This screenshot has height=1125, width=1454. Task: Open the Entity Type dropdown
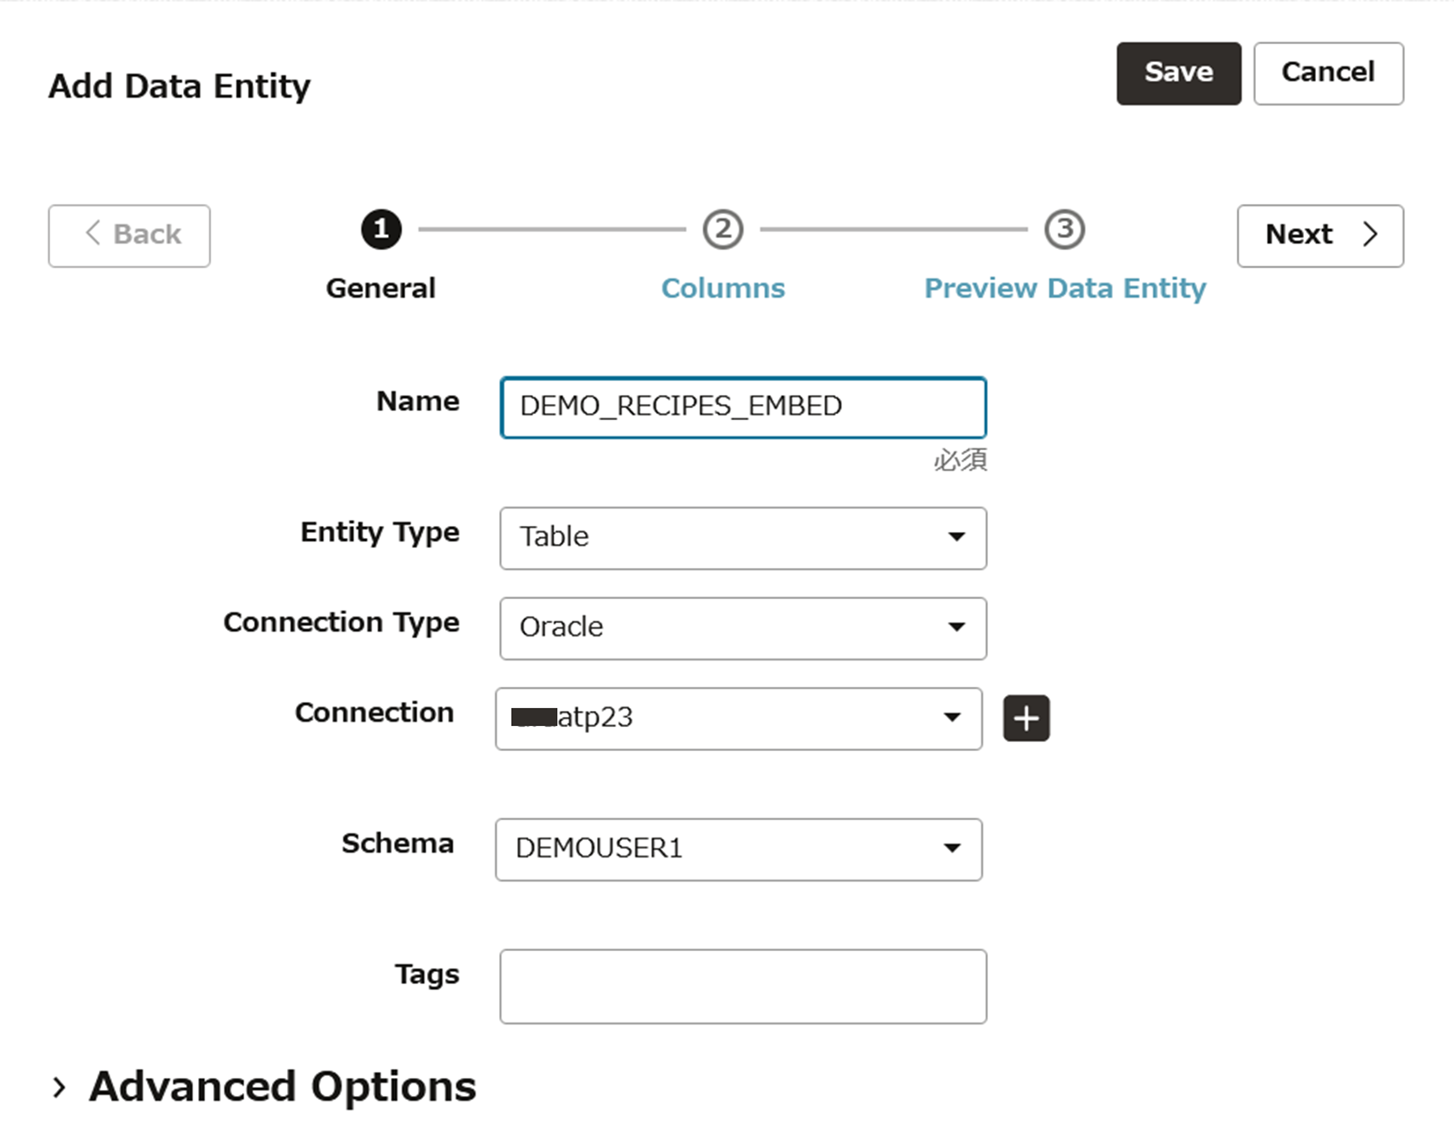click(x=742, y=538)
